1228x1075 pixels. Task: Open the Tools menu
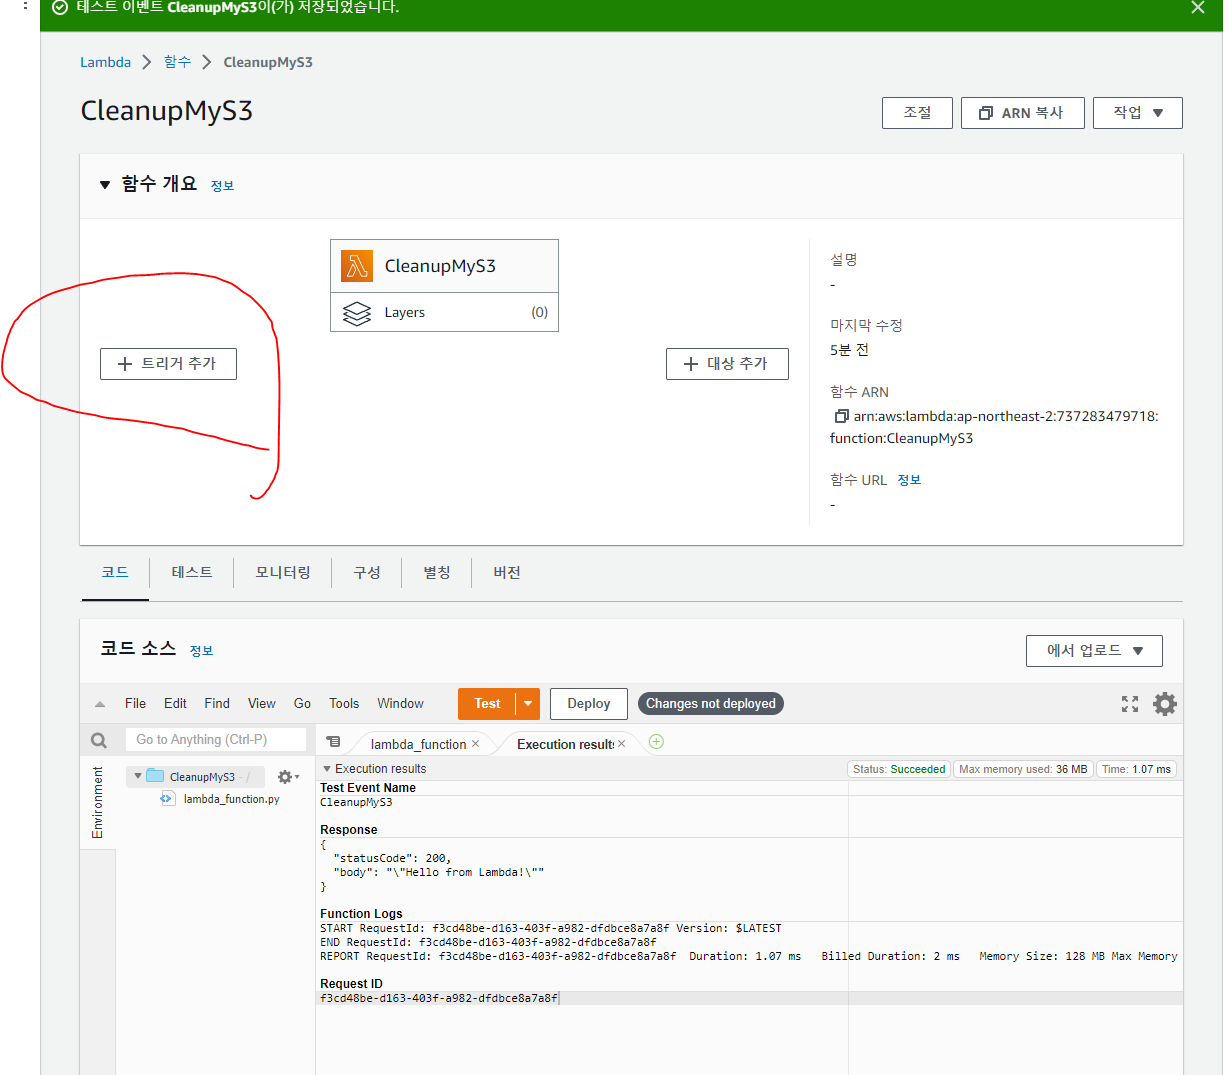click(344, 704)
